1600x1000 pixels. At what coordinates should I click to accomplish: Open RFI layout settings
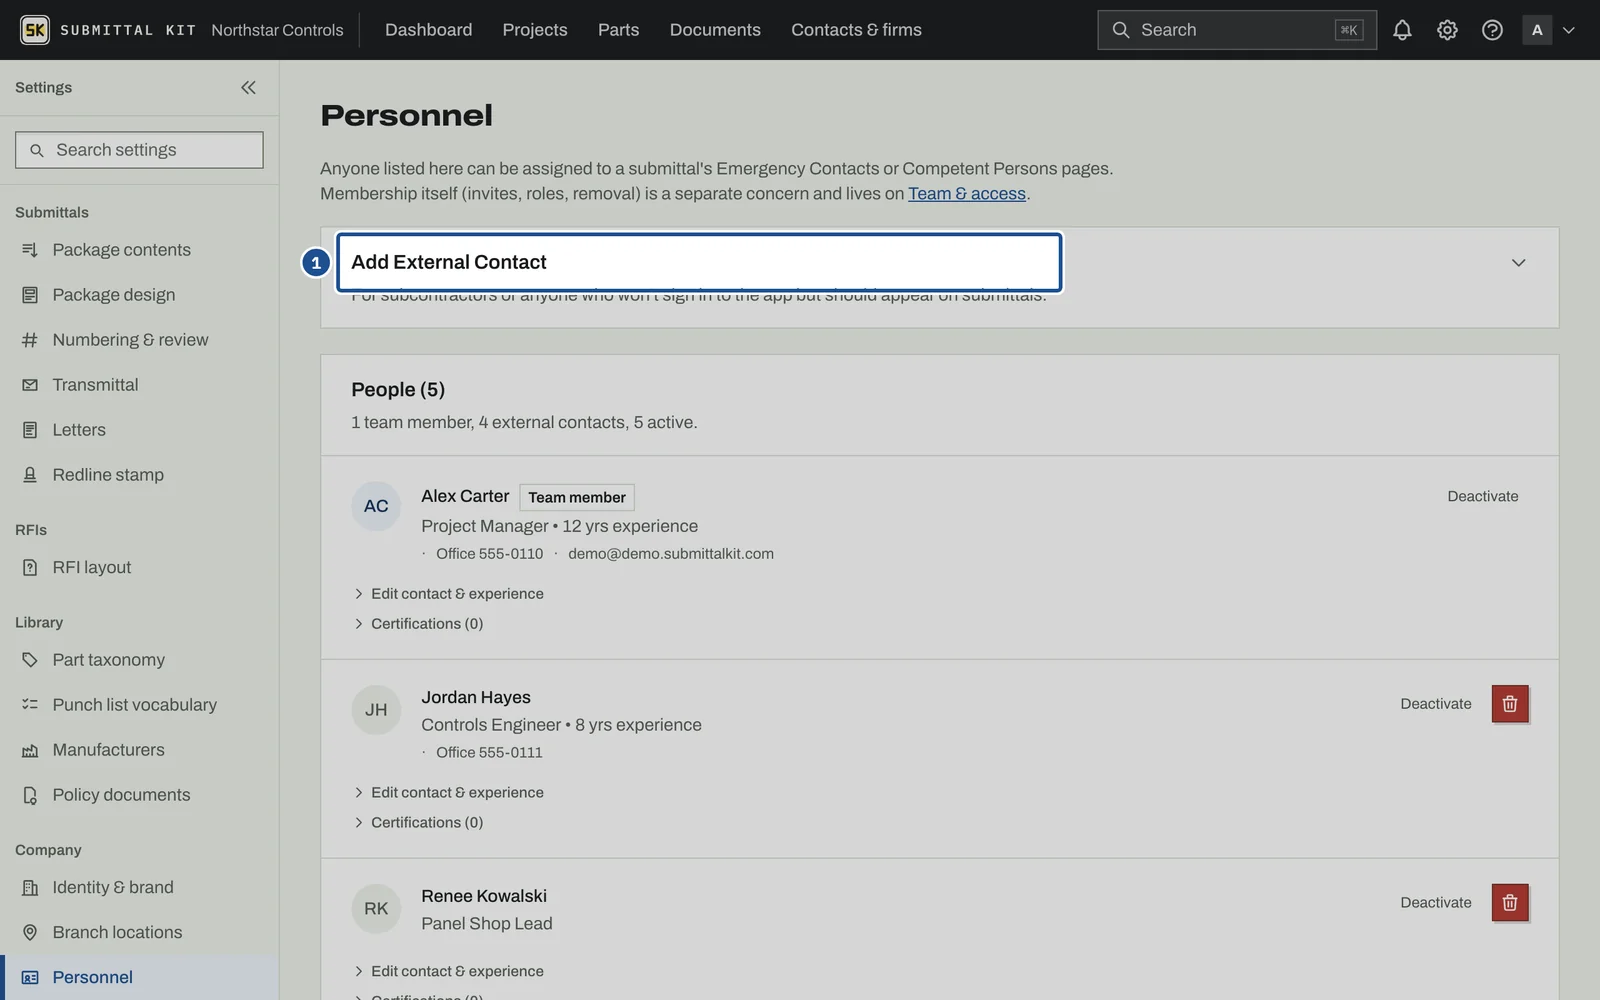coord(139,567)
